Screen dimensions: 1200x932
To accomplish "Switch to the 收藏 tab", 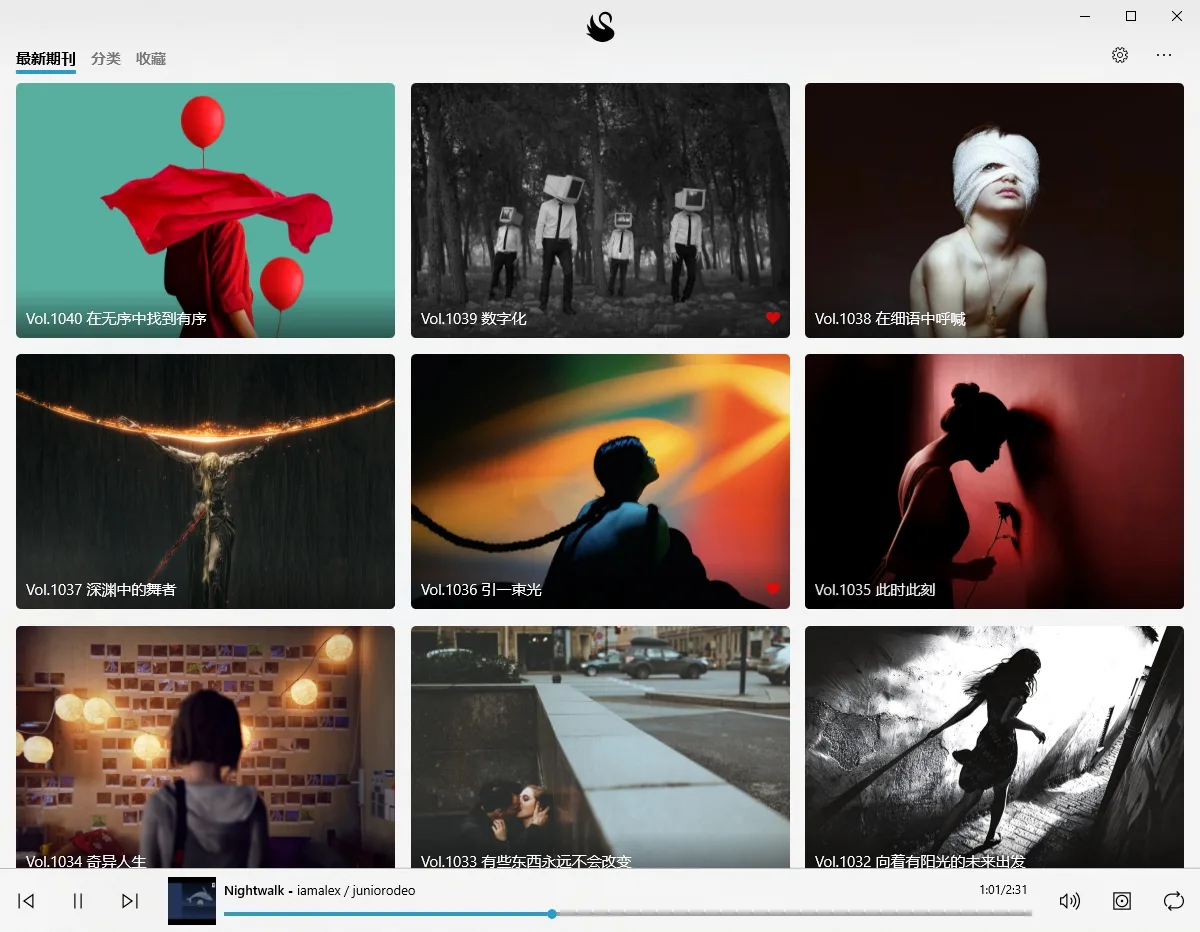I will (151, 59).
